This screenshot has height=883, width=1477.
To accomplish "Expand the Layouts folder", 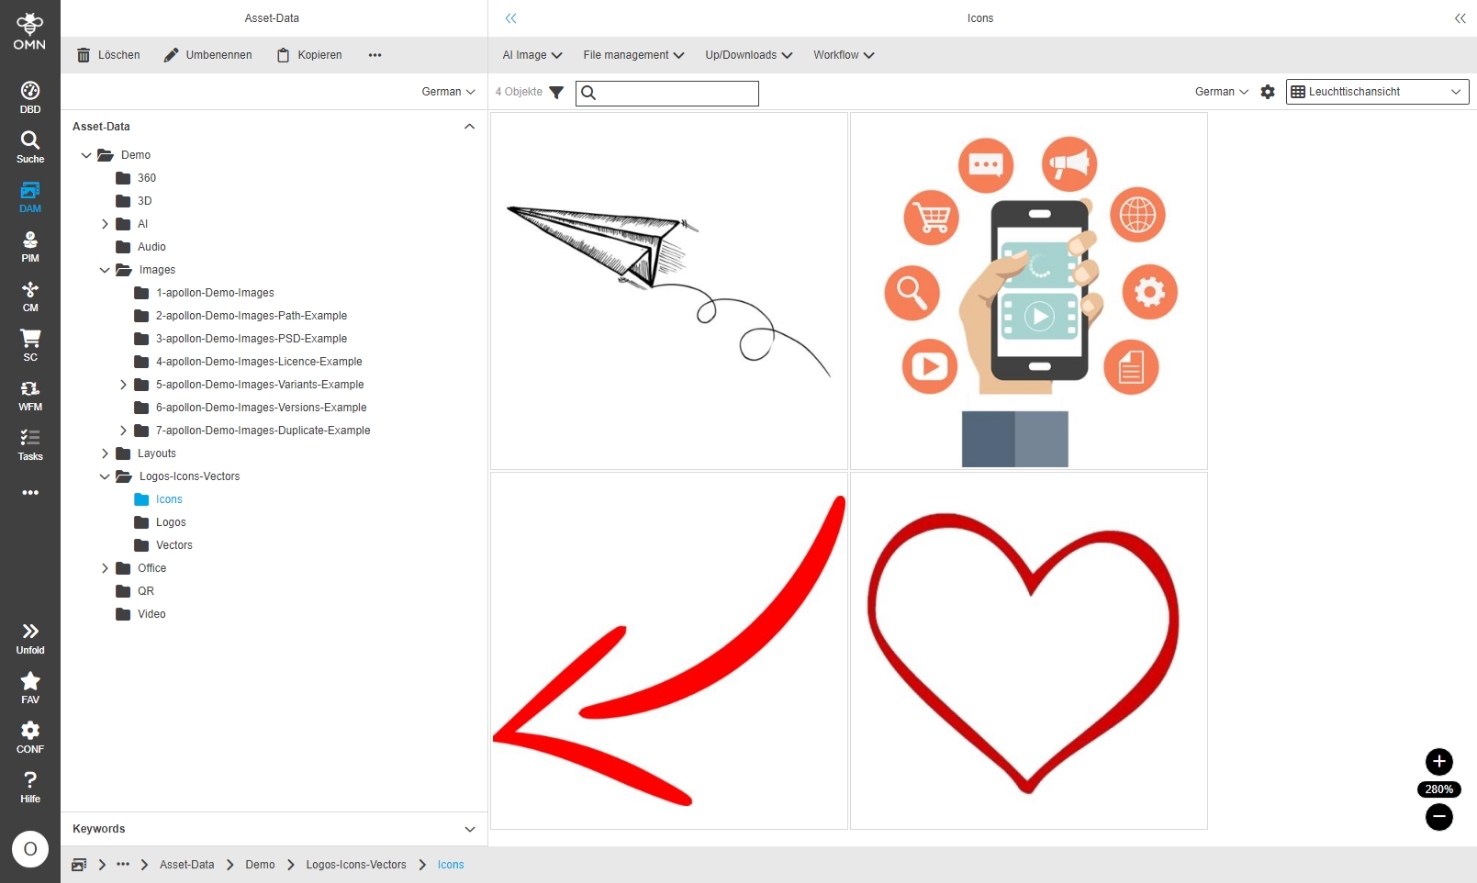I will (x=105, y=454).
